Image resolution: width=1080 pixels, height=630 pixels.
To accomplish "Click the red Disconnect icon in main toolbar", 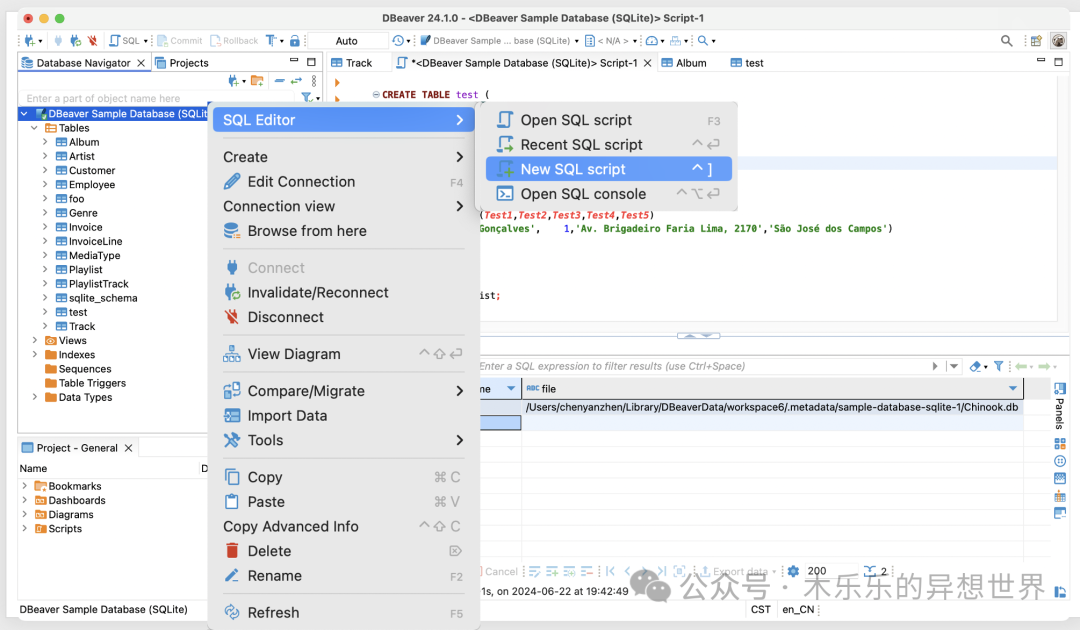I will pyautogui.click(x=92, y=41).
